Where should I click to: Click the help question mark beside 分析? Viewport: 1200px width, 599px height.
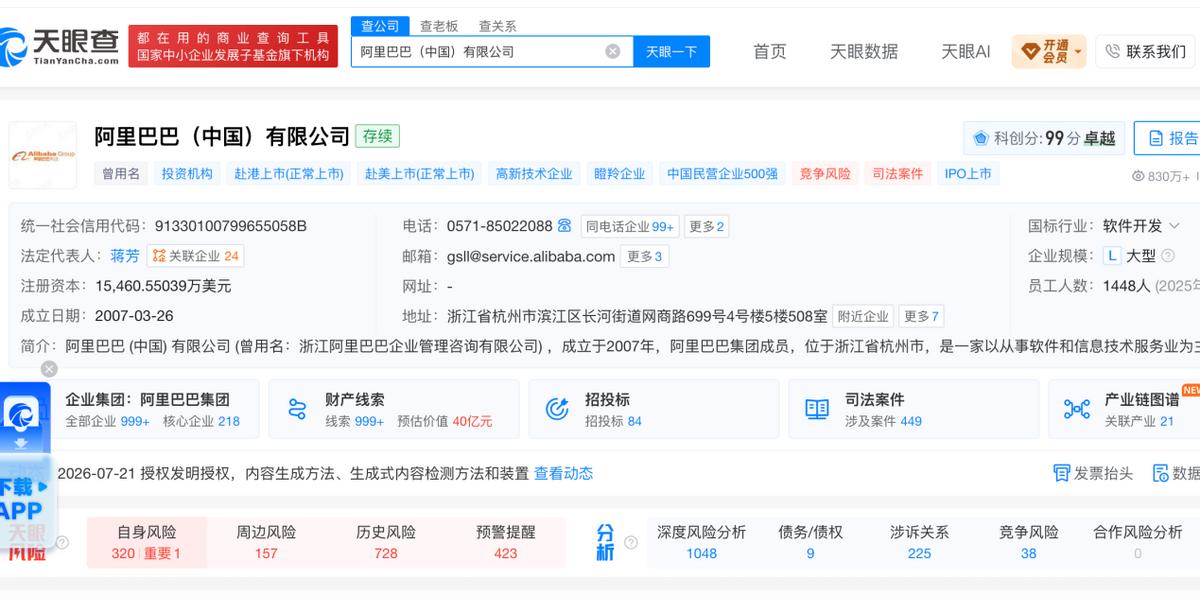point(631,543)
